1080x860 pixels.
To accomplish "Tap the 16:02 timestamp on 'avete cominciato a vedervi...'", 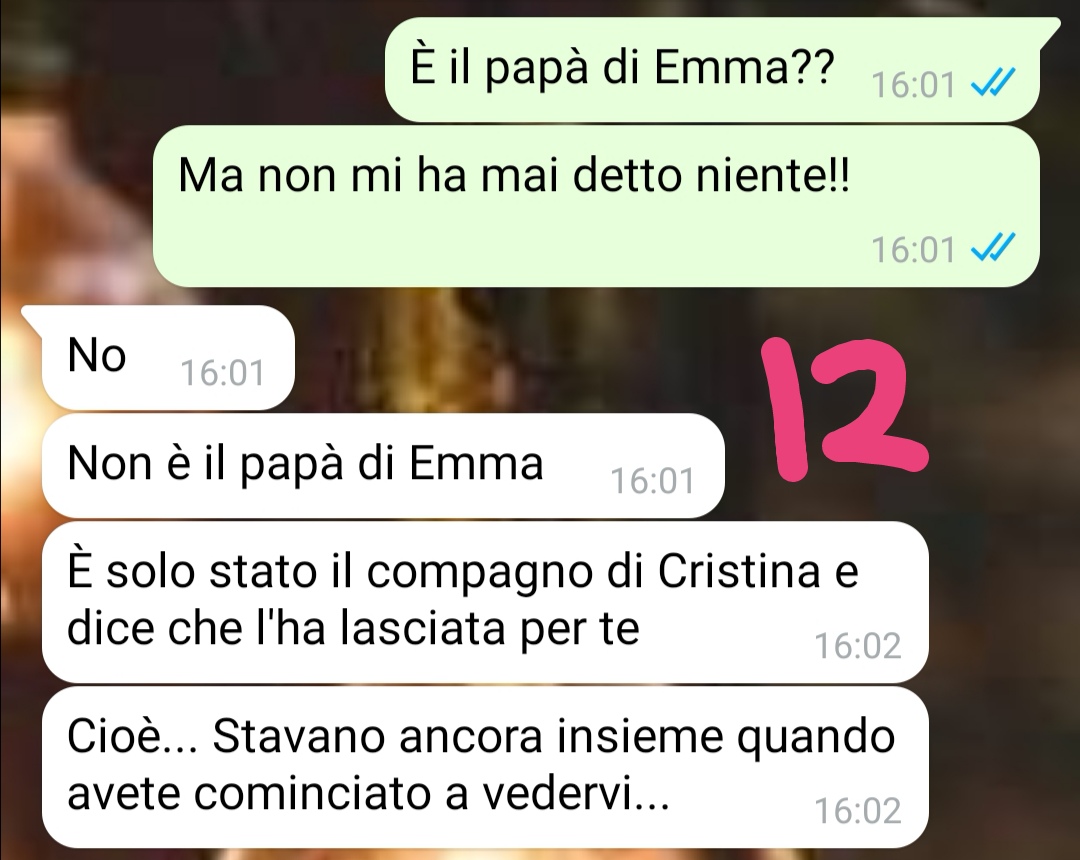I will (x=858, y=811).
